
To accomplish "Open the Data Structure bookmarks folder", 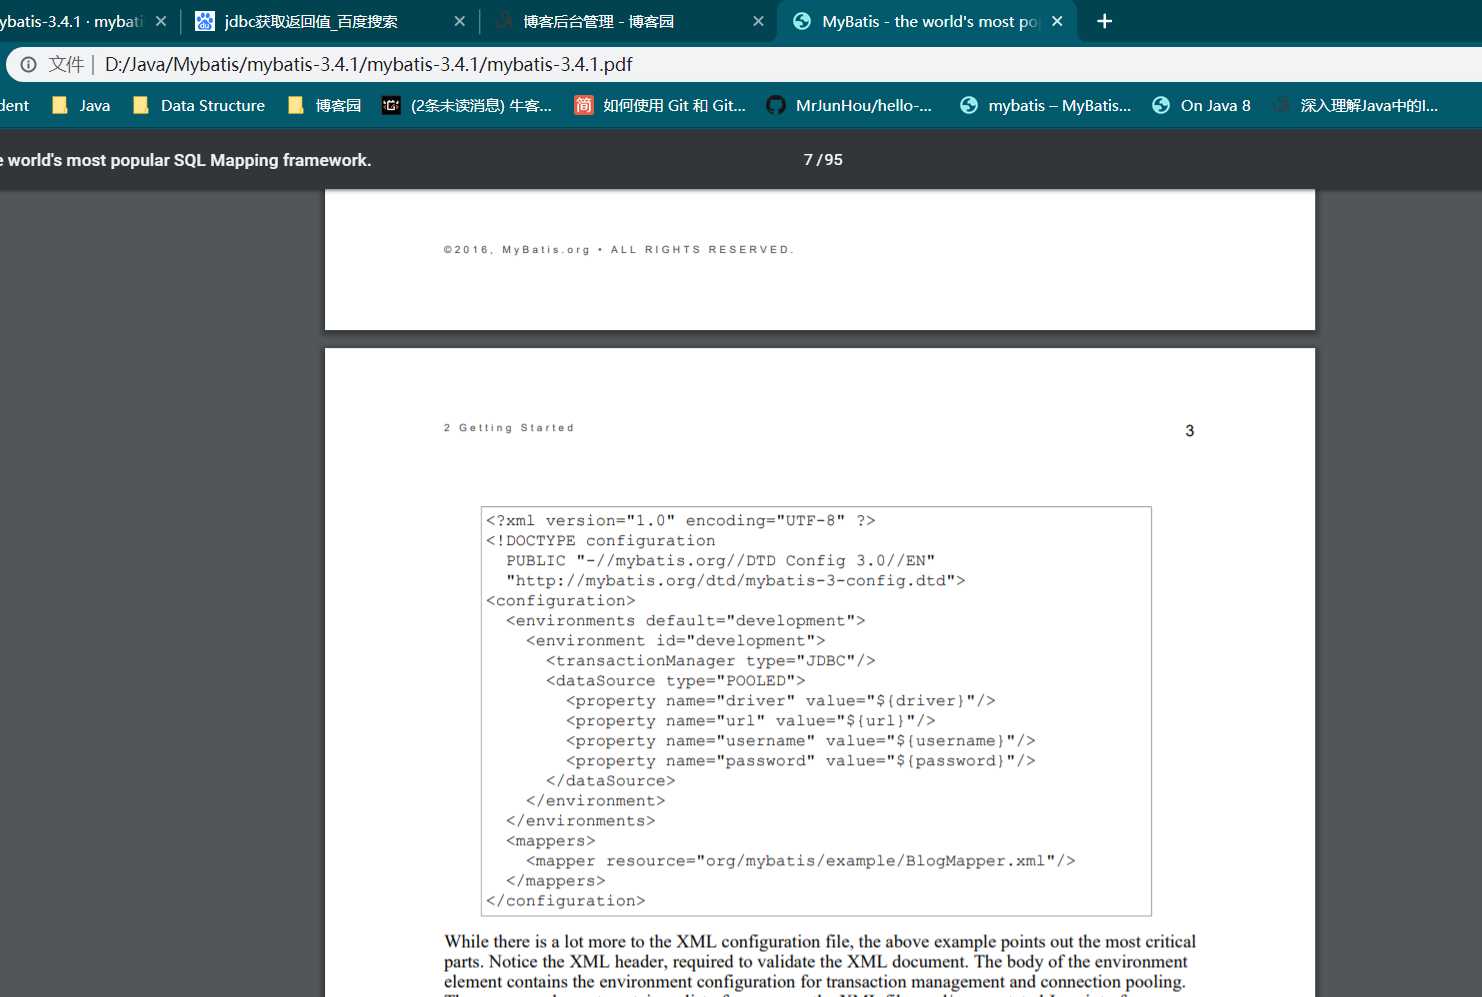I will [199, 105].
